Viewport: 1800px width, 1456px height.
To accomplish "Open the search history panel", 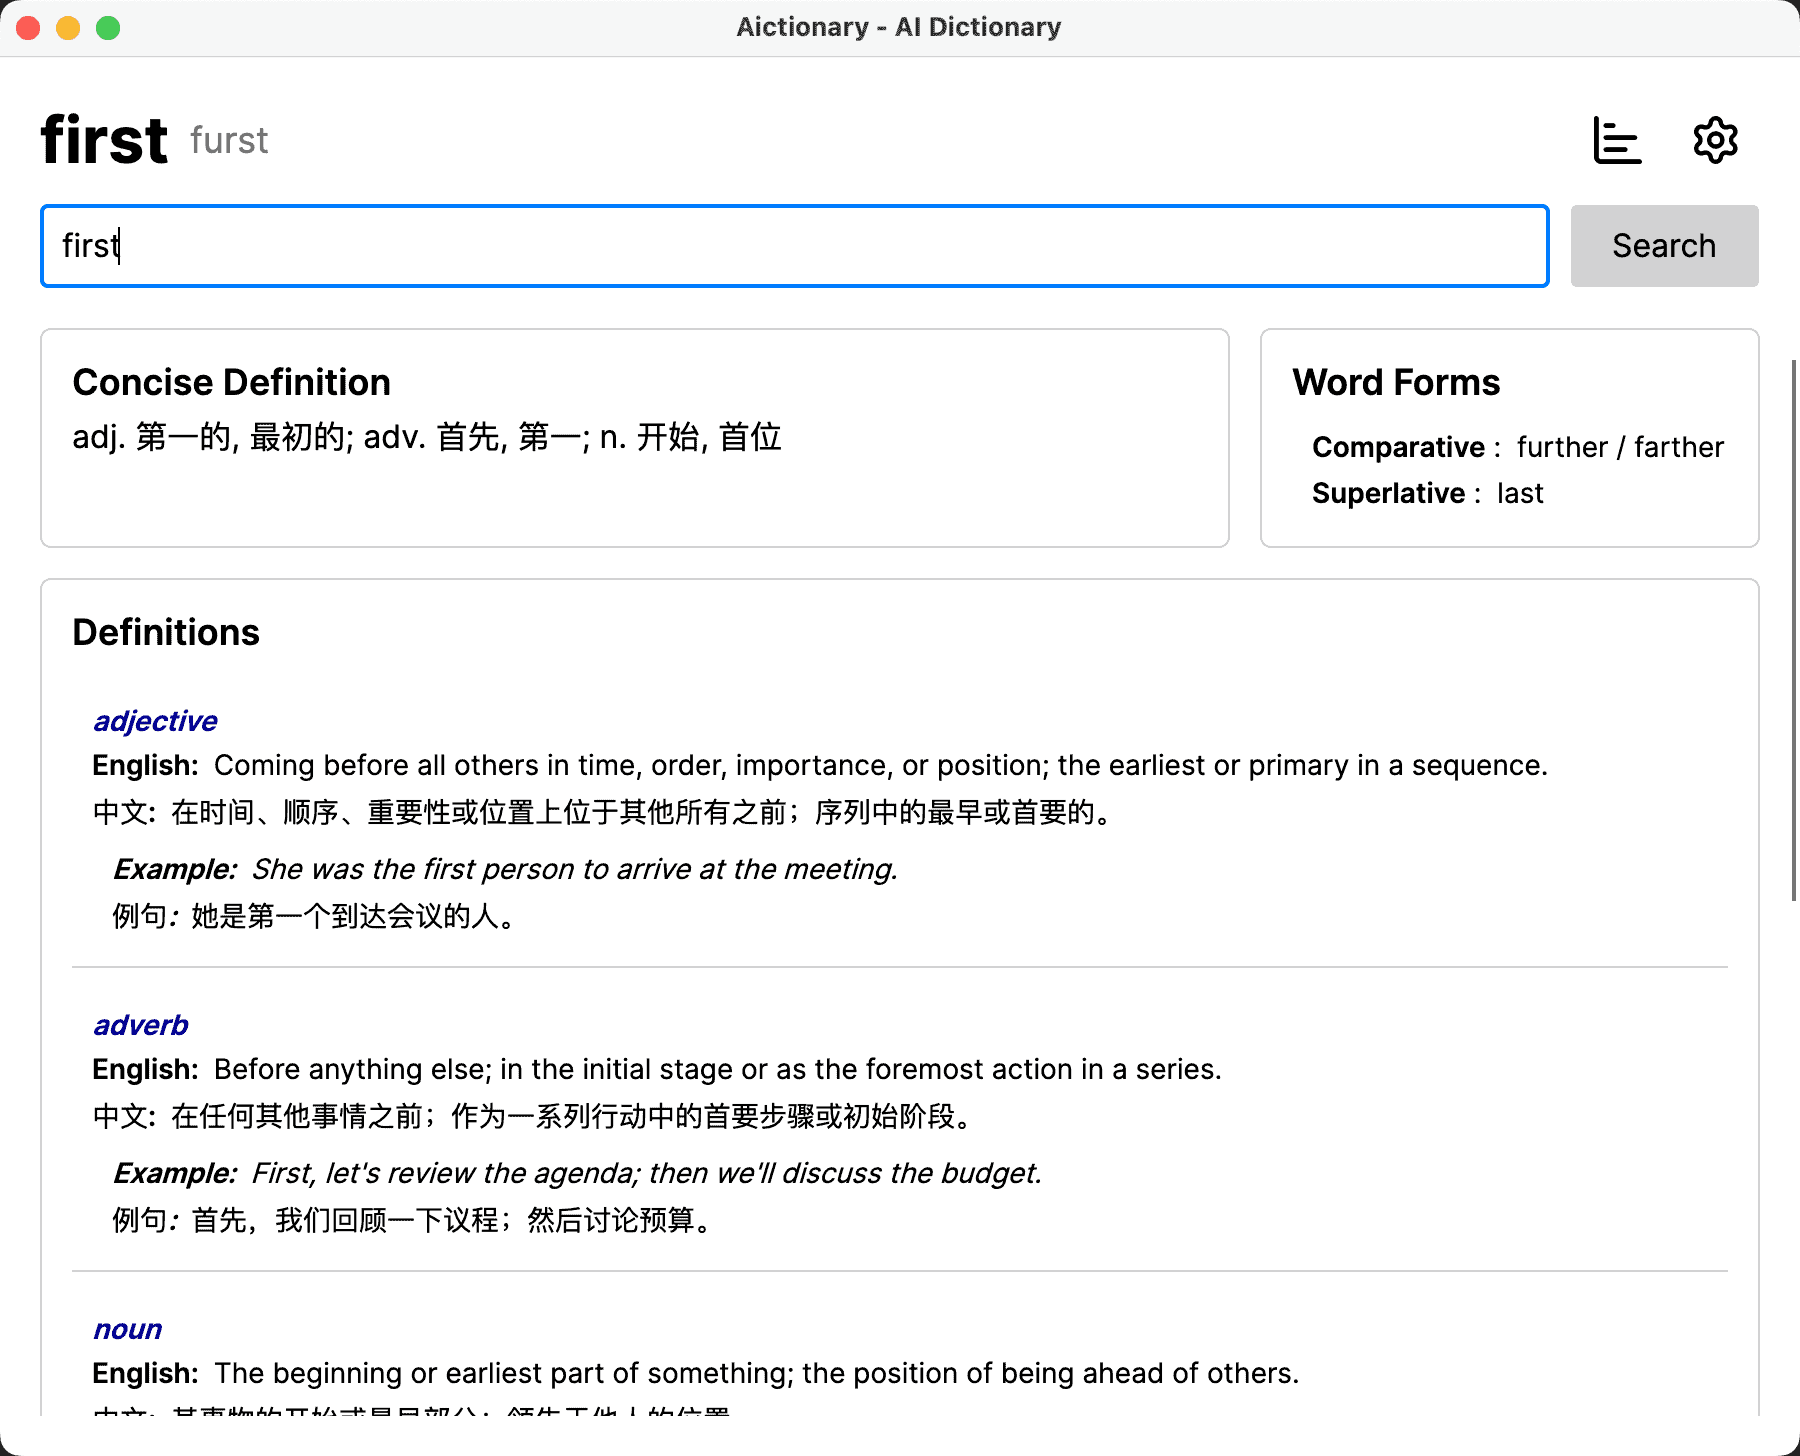I will [x=1616, y=140].
